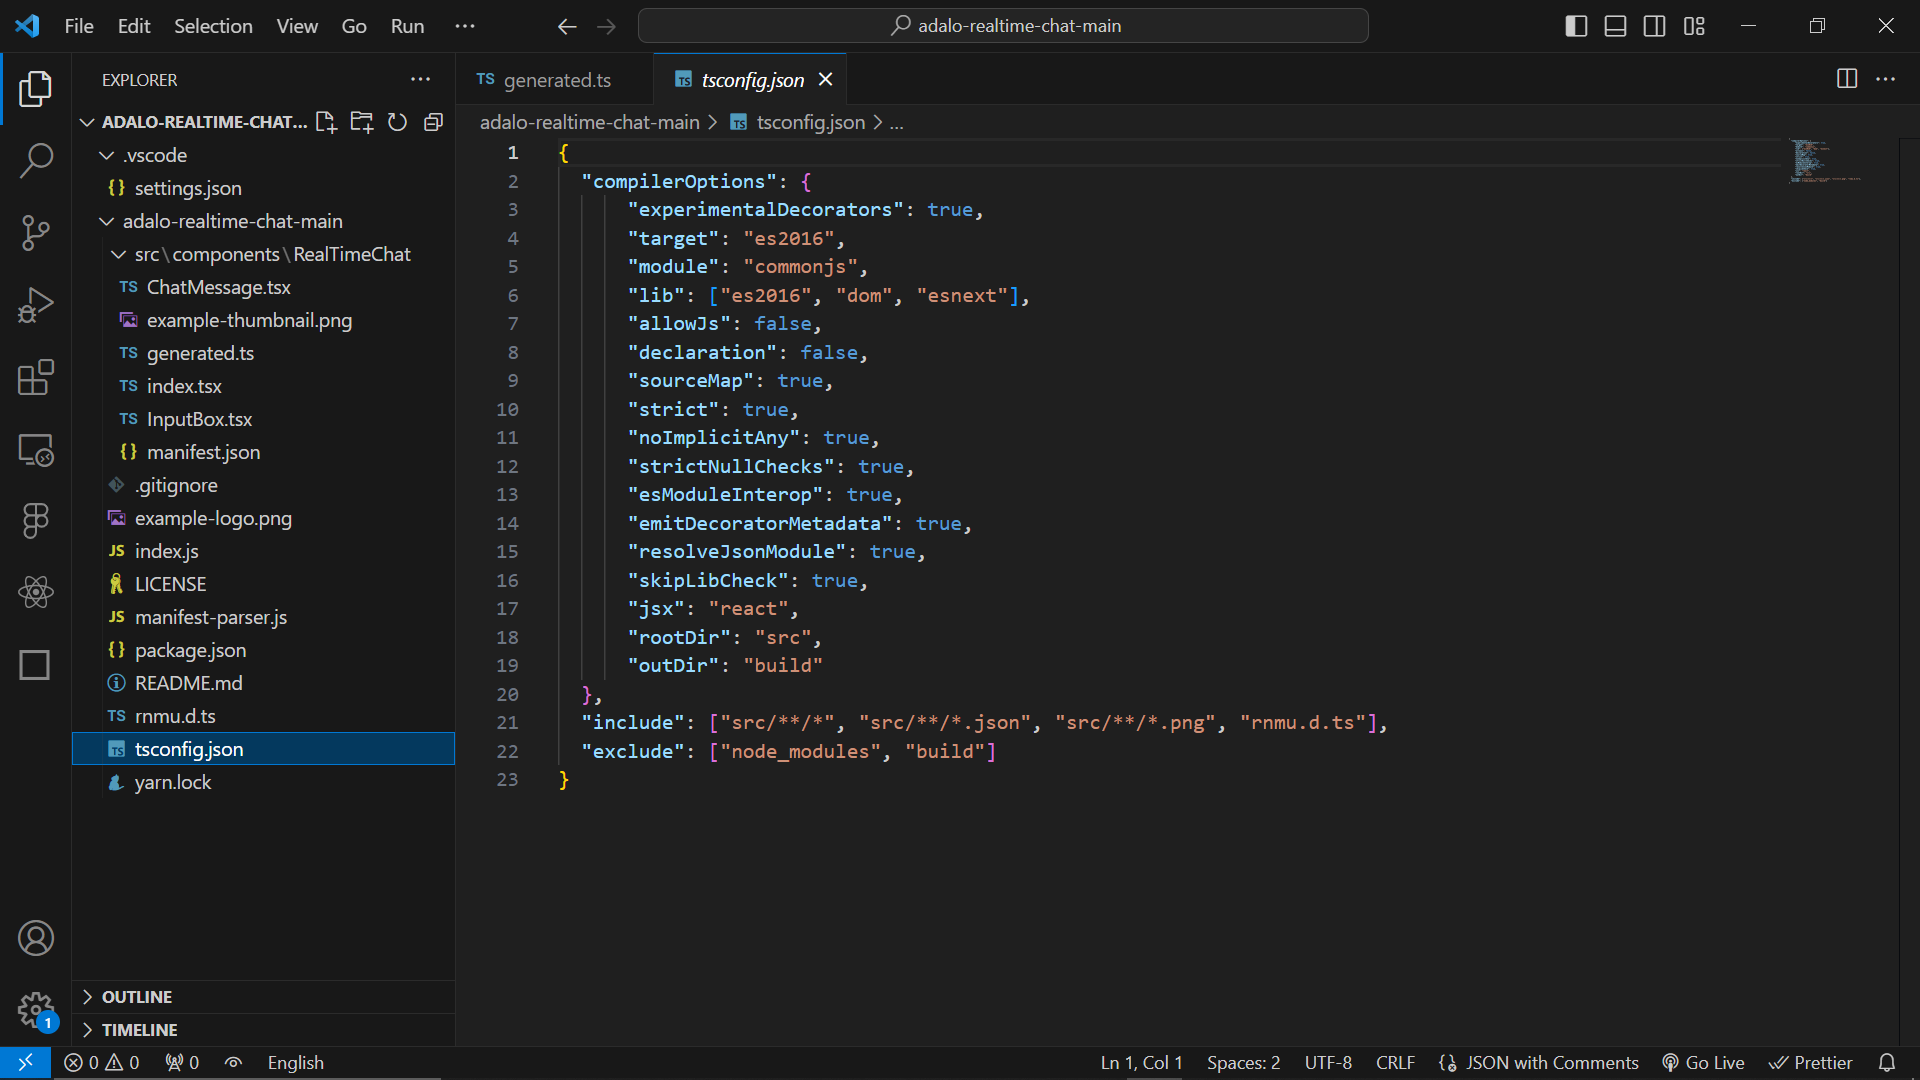The width and height of the screenshot is (1920, 1080).
Task: Split the editor to the right
Action: [x=1846, y=79]
